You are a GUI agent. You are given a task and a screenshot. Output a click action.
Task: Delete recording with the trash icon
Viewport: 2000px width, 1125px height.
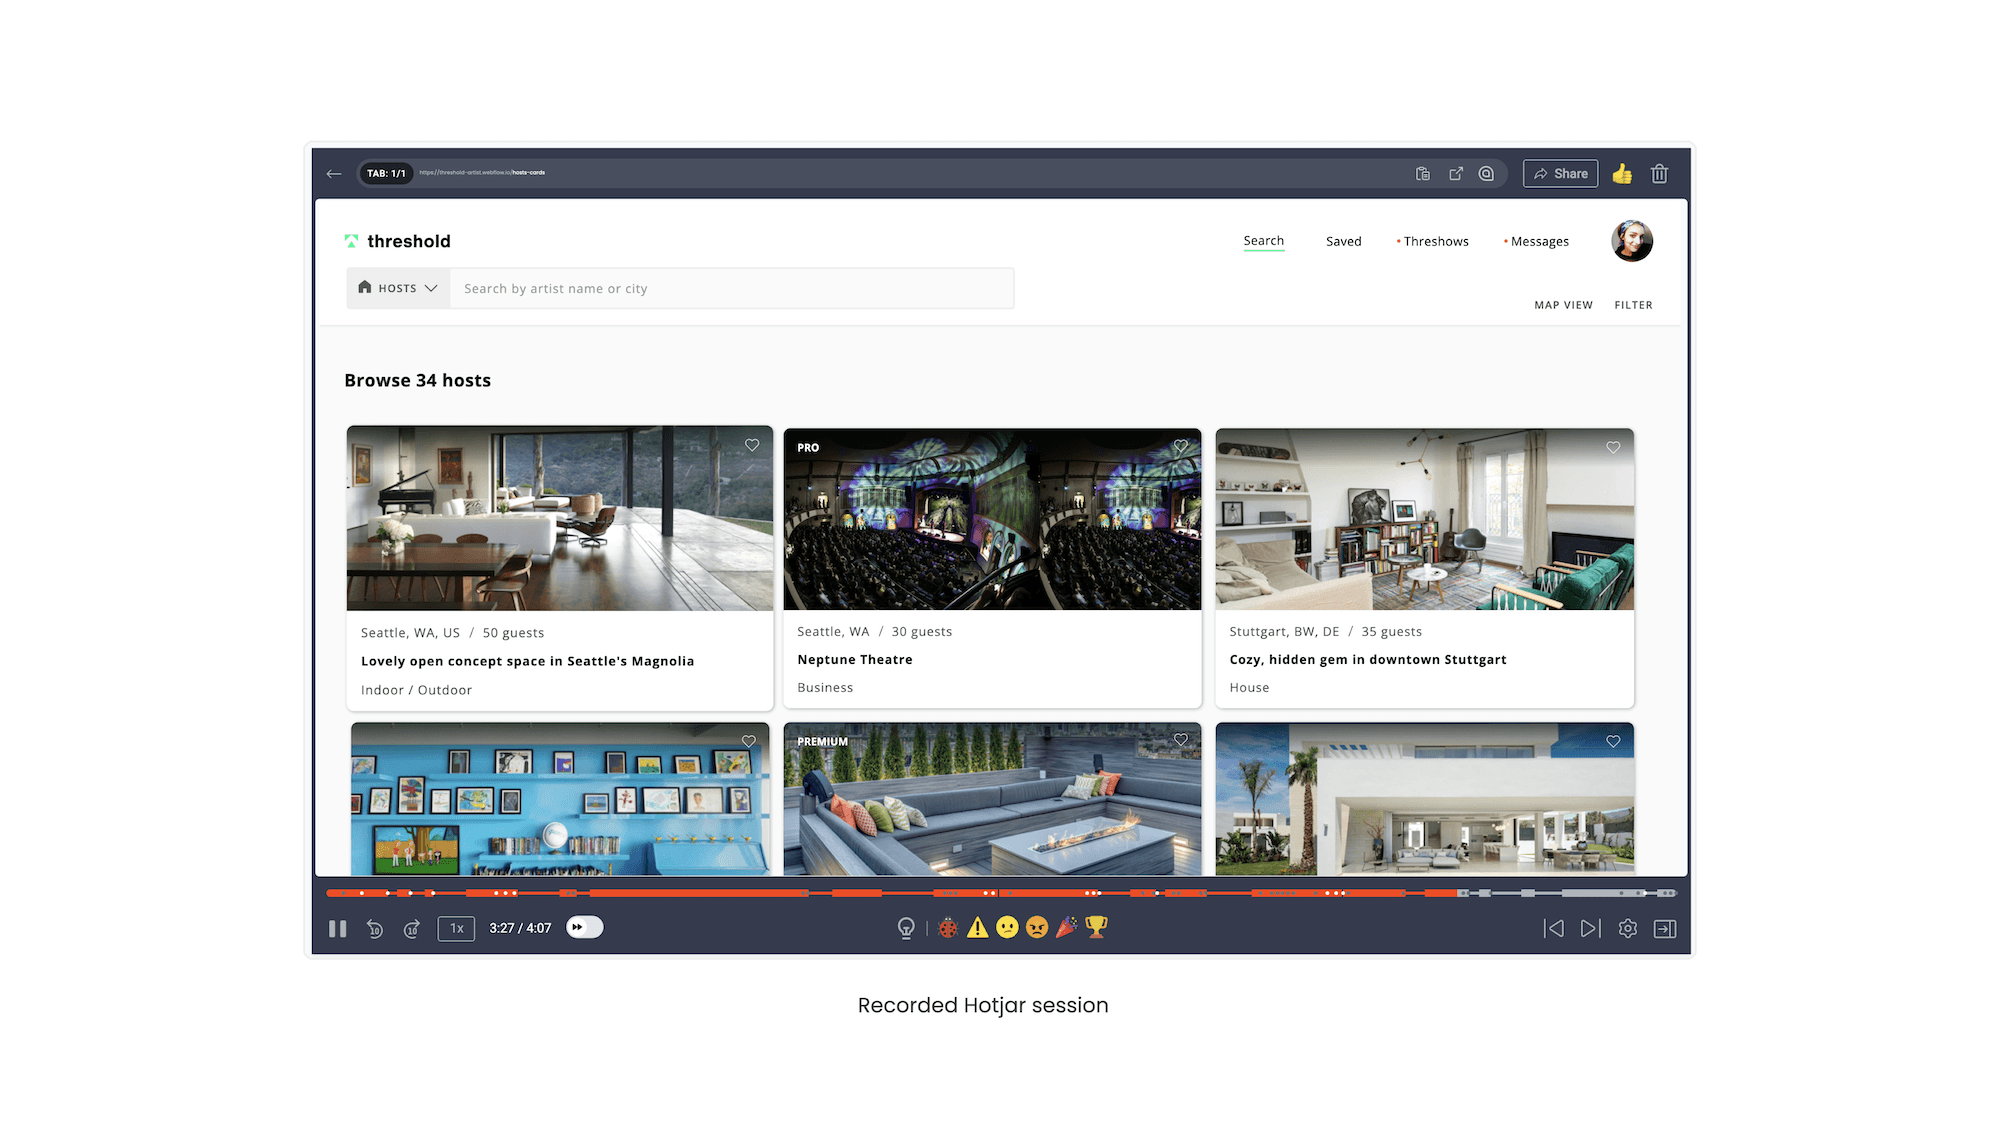(1660, 174)
